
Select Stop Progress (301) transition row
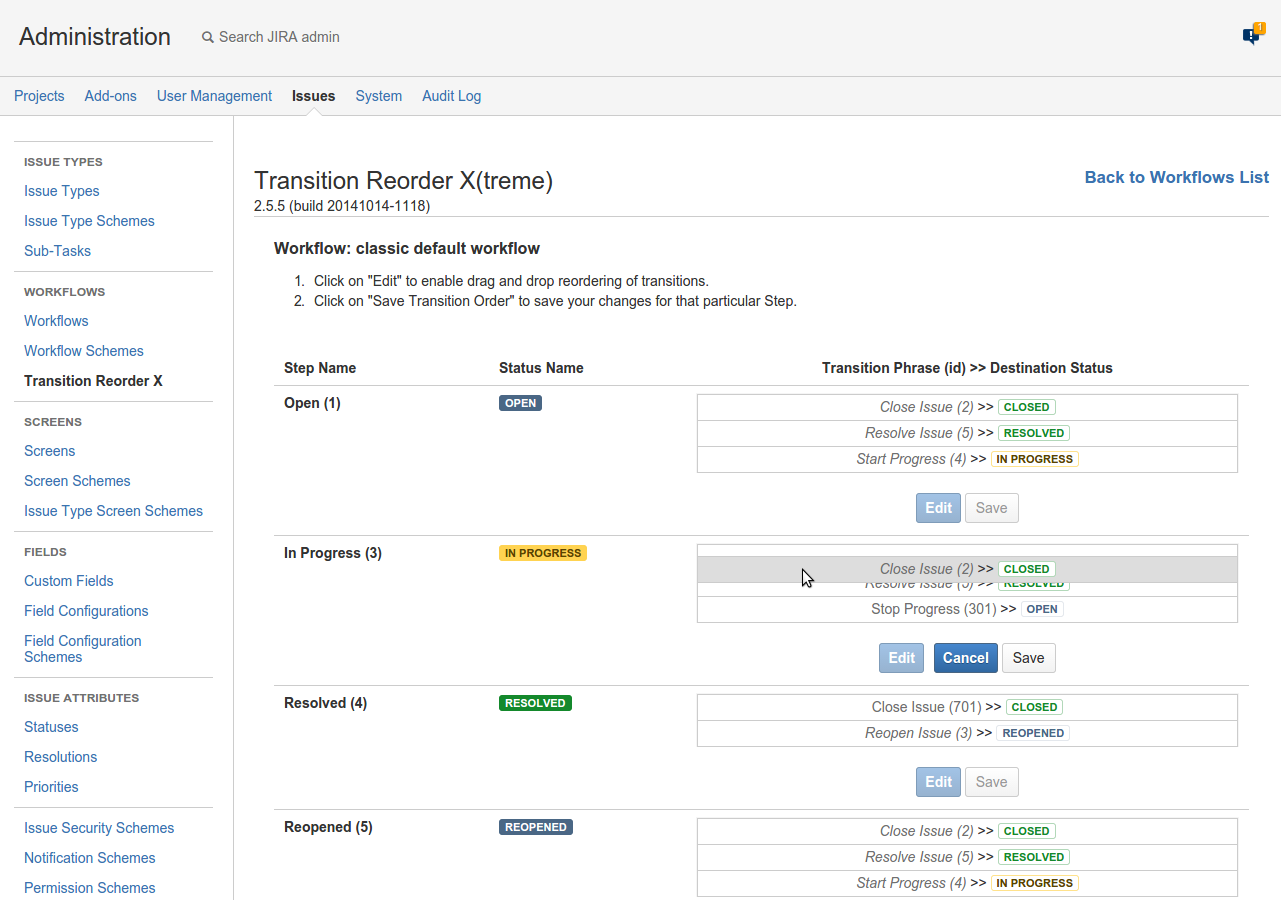click(x=967, y=609)
